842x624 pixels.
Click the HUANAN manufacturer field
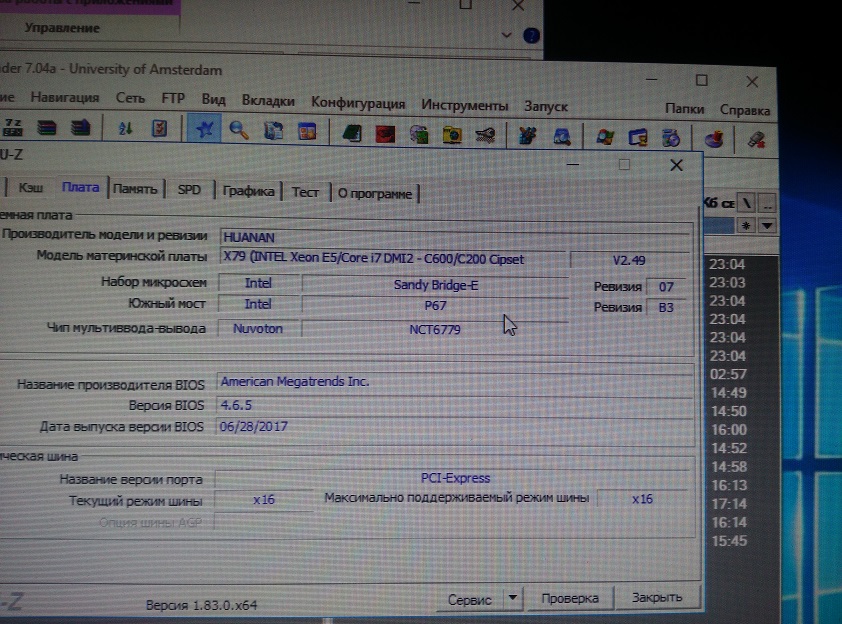pos(455,237)
